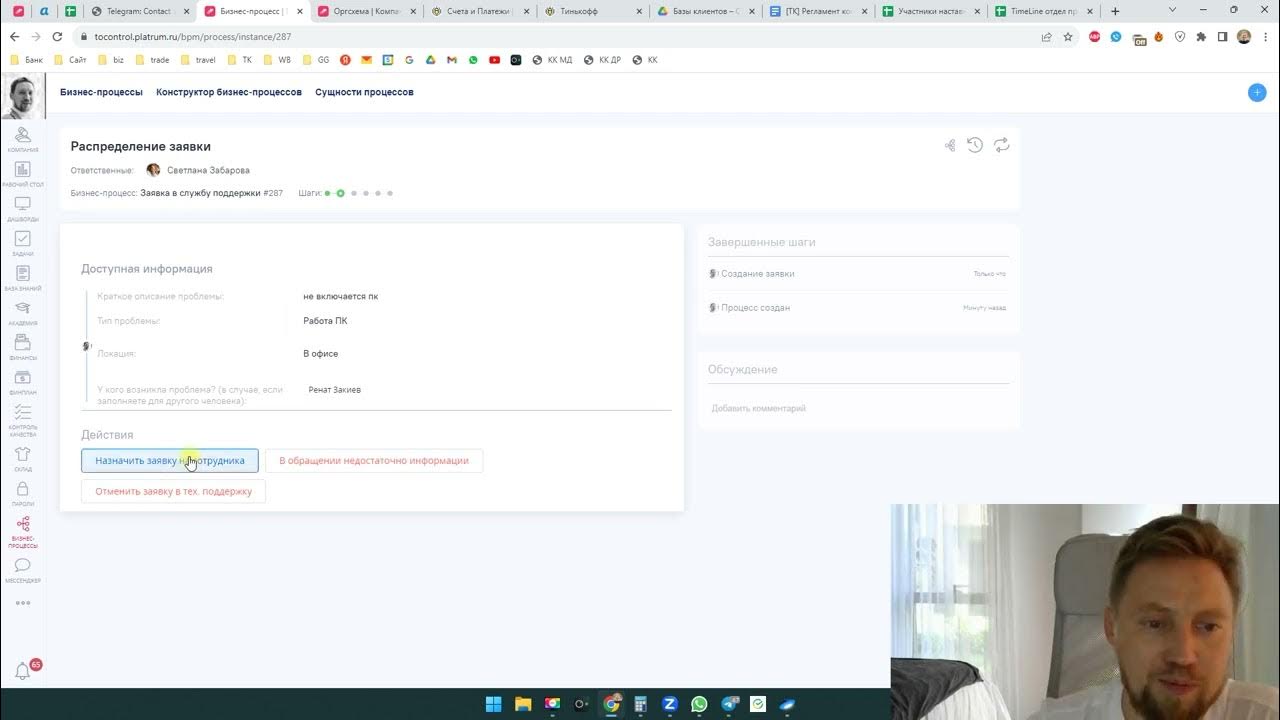
Task: Open browser extensions puzzle icon
Action: coord(1201,37)
